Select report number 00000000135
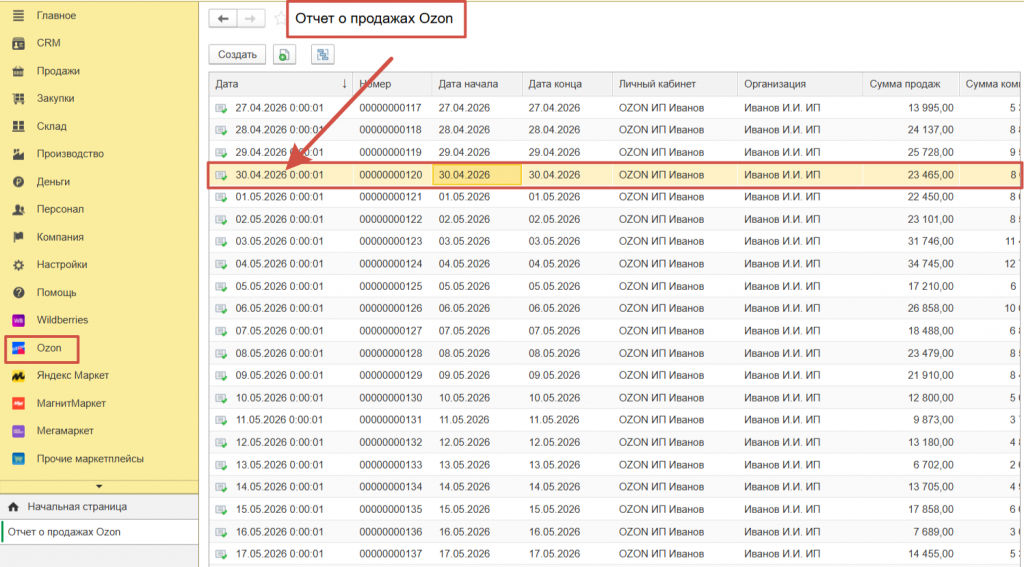The width and height of the screenshot is (1024, 567). (391, 510)
